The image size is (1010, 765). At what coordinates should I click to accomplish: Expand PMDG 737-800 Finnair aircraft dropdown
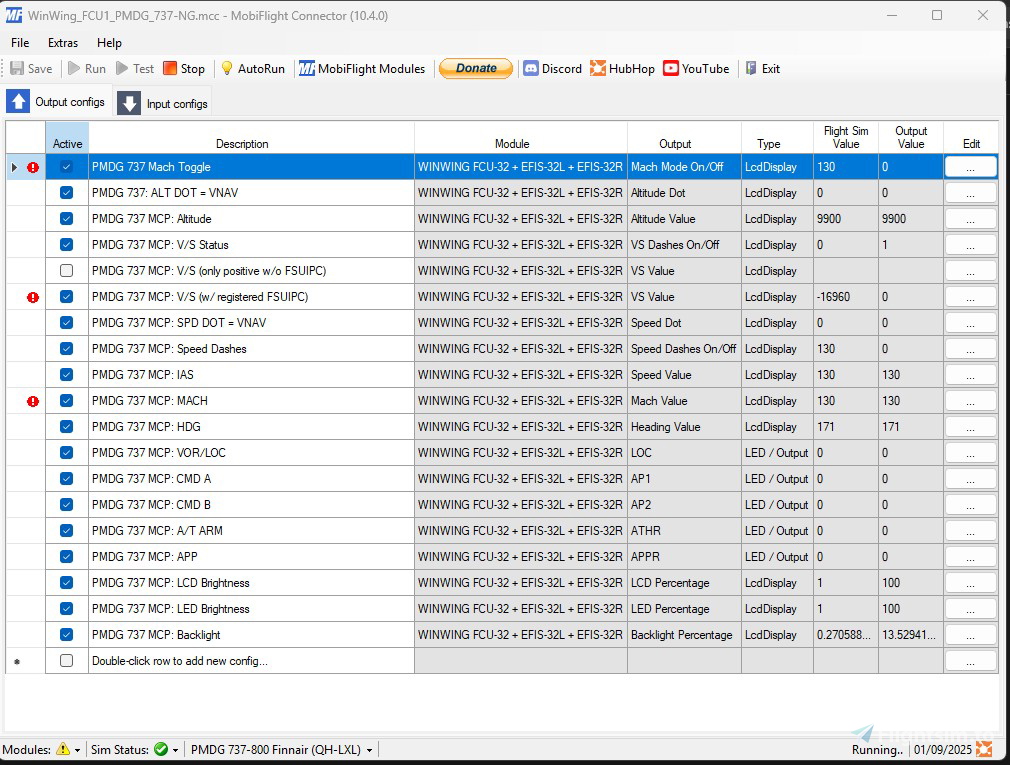pyautogui.click(x=369, y=750)
